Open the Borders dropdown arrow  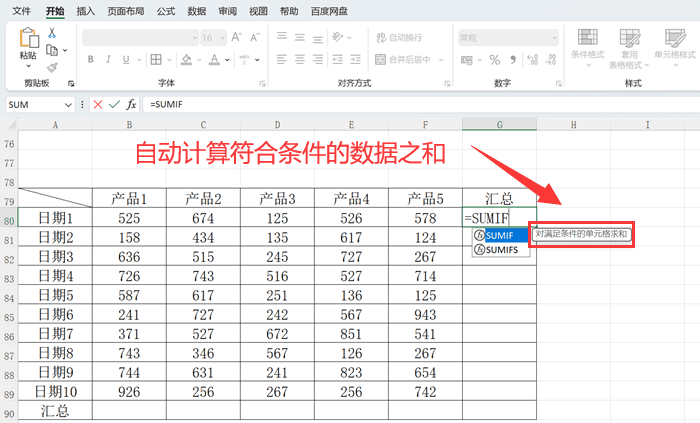click(169, 59)
